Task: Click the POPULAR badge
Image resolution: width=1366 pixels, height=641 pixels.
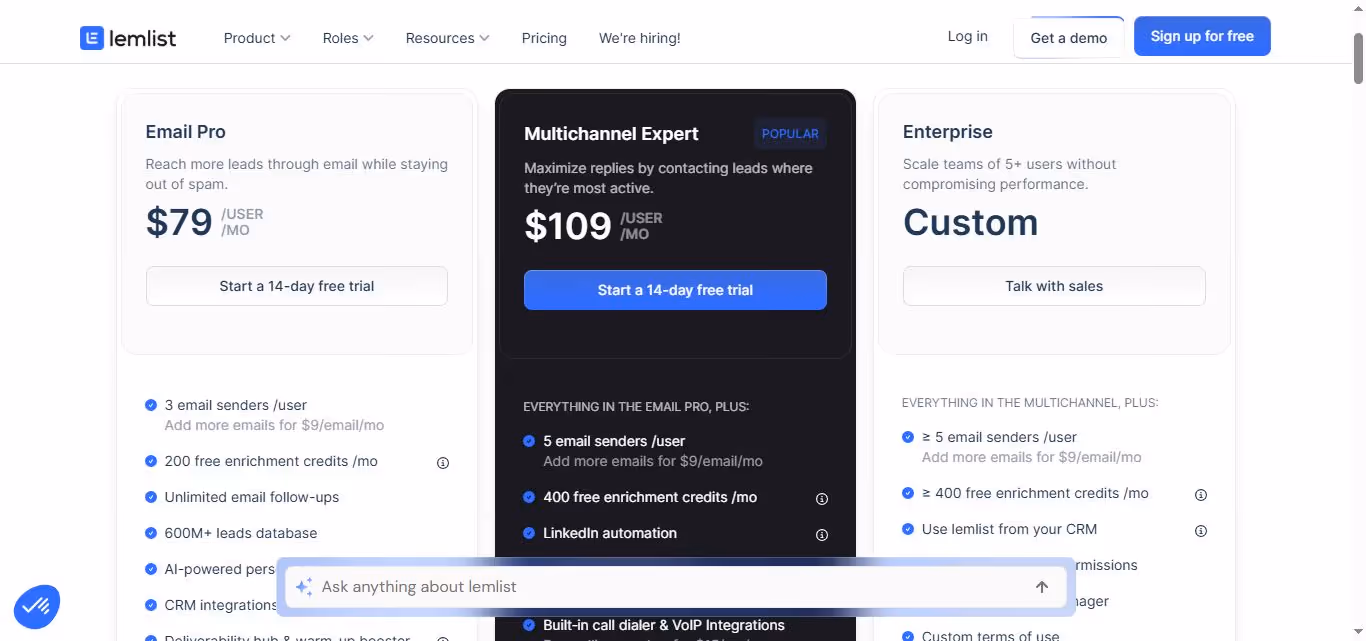Action: click(x=790, y=134)
